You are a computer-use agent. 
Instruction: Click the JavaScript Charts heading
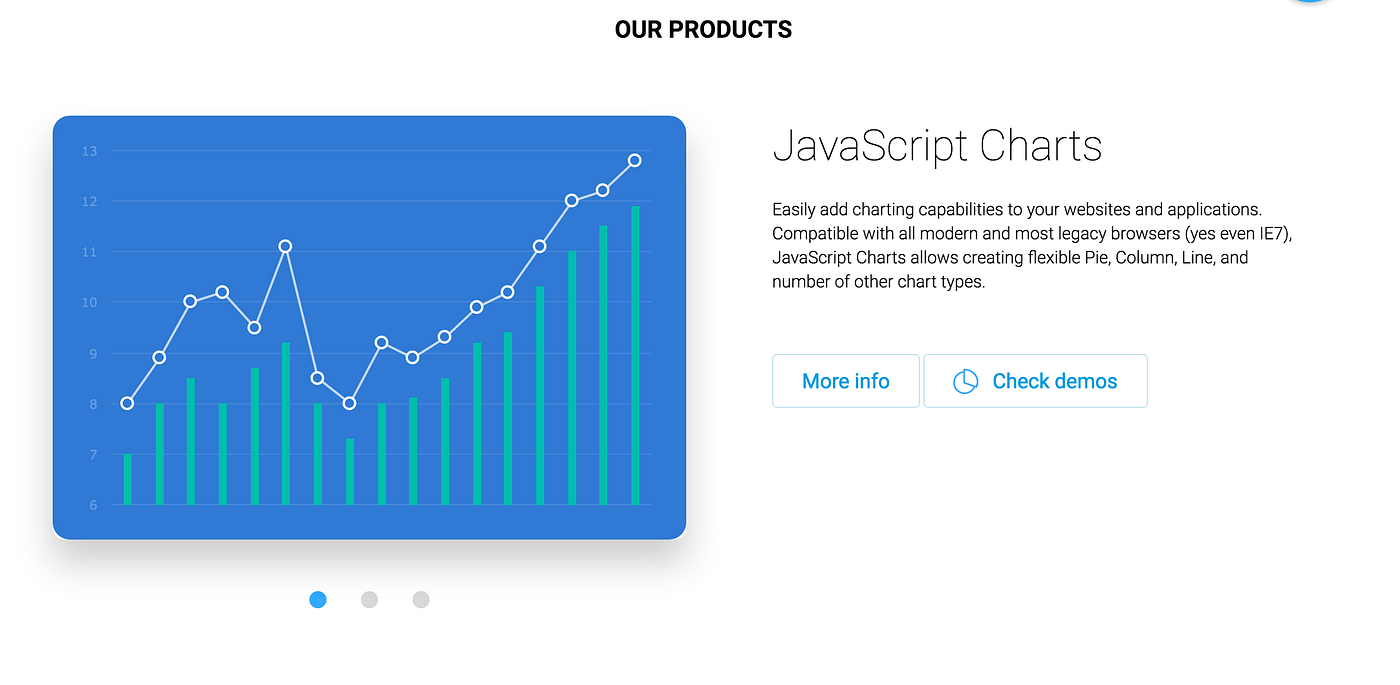(x=937, y=146)
